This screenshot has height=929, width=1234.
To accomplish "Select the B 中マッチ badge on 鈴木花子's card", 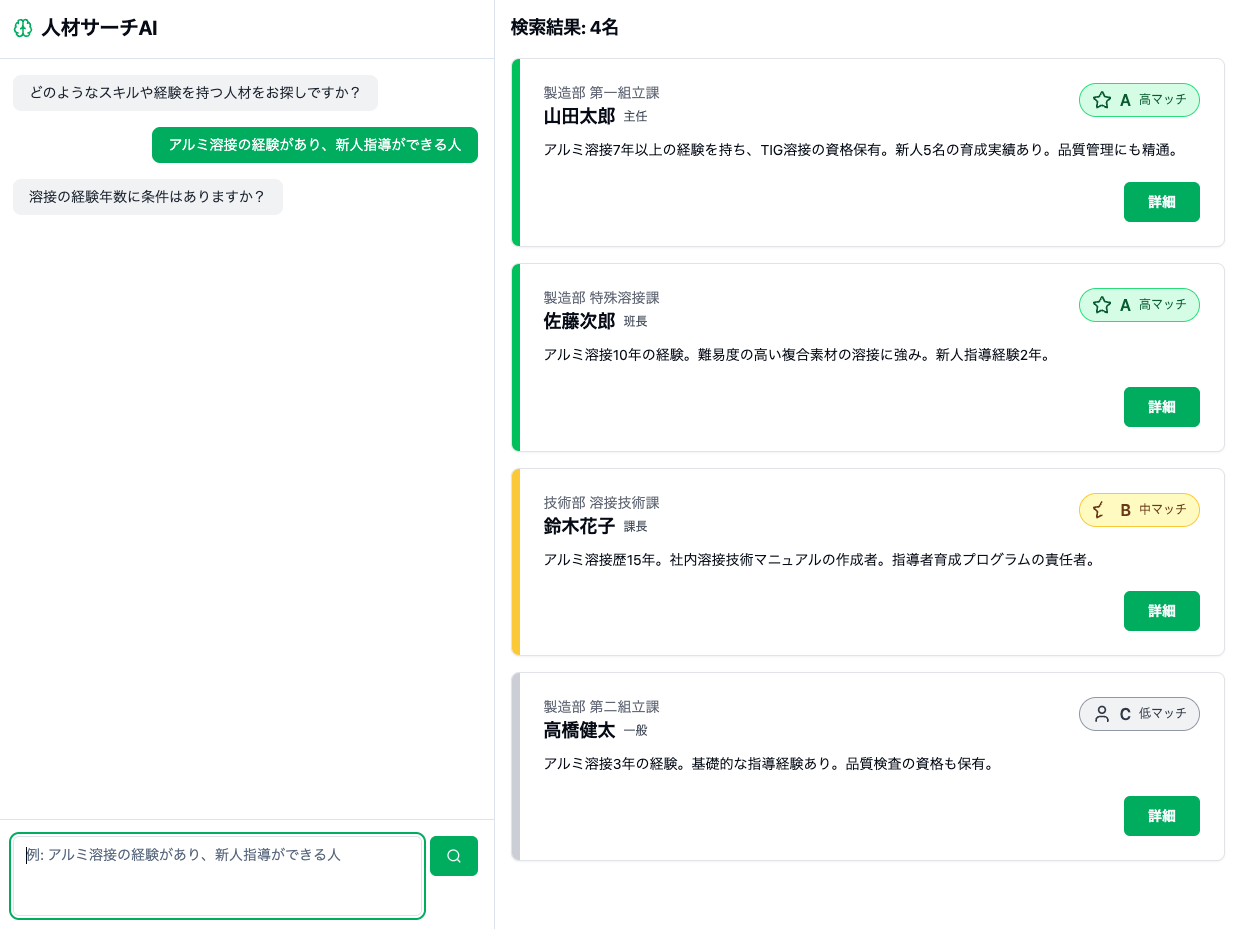I will tap(1139, 510).
